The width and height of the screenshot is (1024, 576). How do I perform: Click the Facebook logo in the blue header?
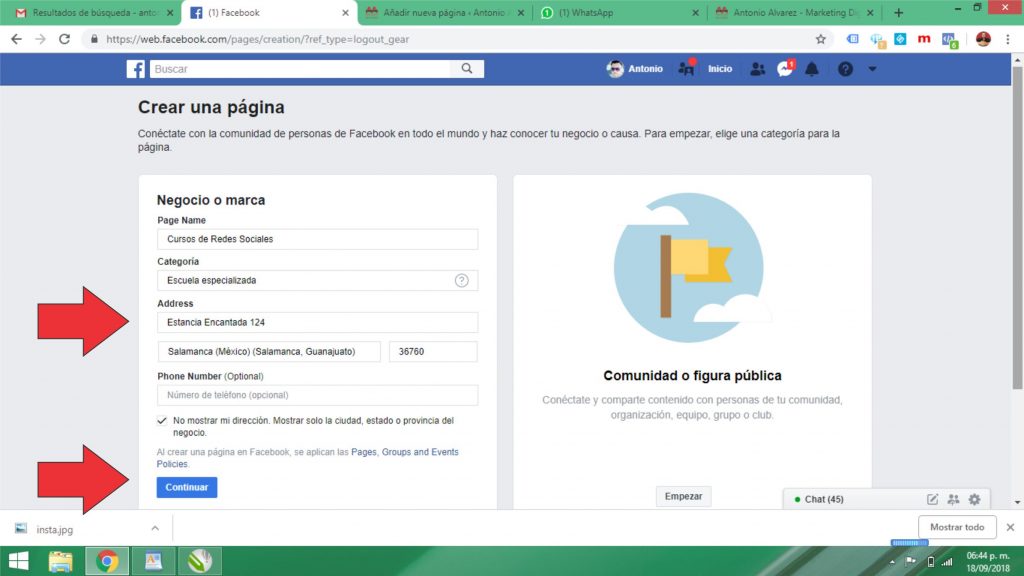click(136, 69)
